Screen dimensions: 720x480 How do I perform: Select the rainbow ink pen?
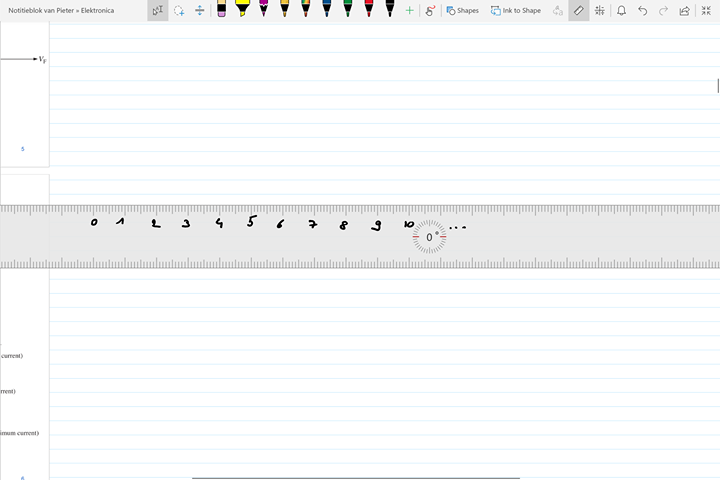tap(306, 9)
